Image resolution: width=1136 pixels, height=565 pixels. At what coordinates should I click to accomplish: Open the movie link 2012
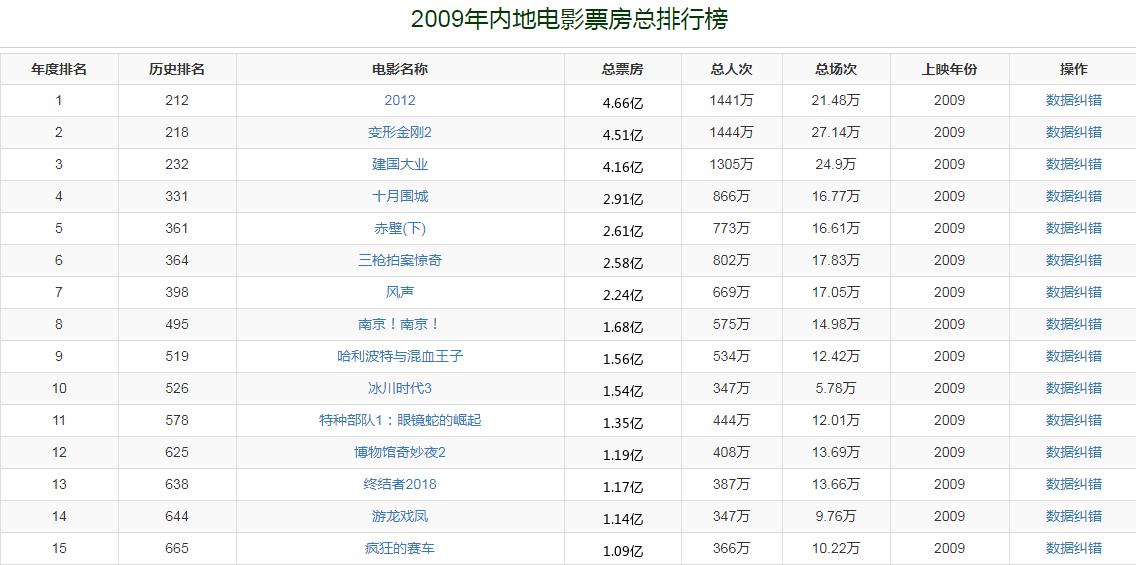pyautogui.click(x=399, y=100)
